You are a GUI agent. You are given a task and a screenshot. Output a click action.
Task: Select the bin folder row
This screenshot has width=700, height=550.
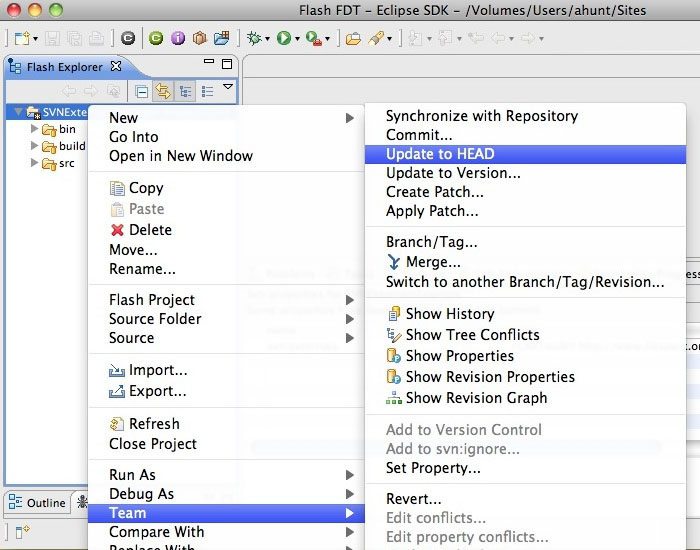point(58,129)
